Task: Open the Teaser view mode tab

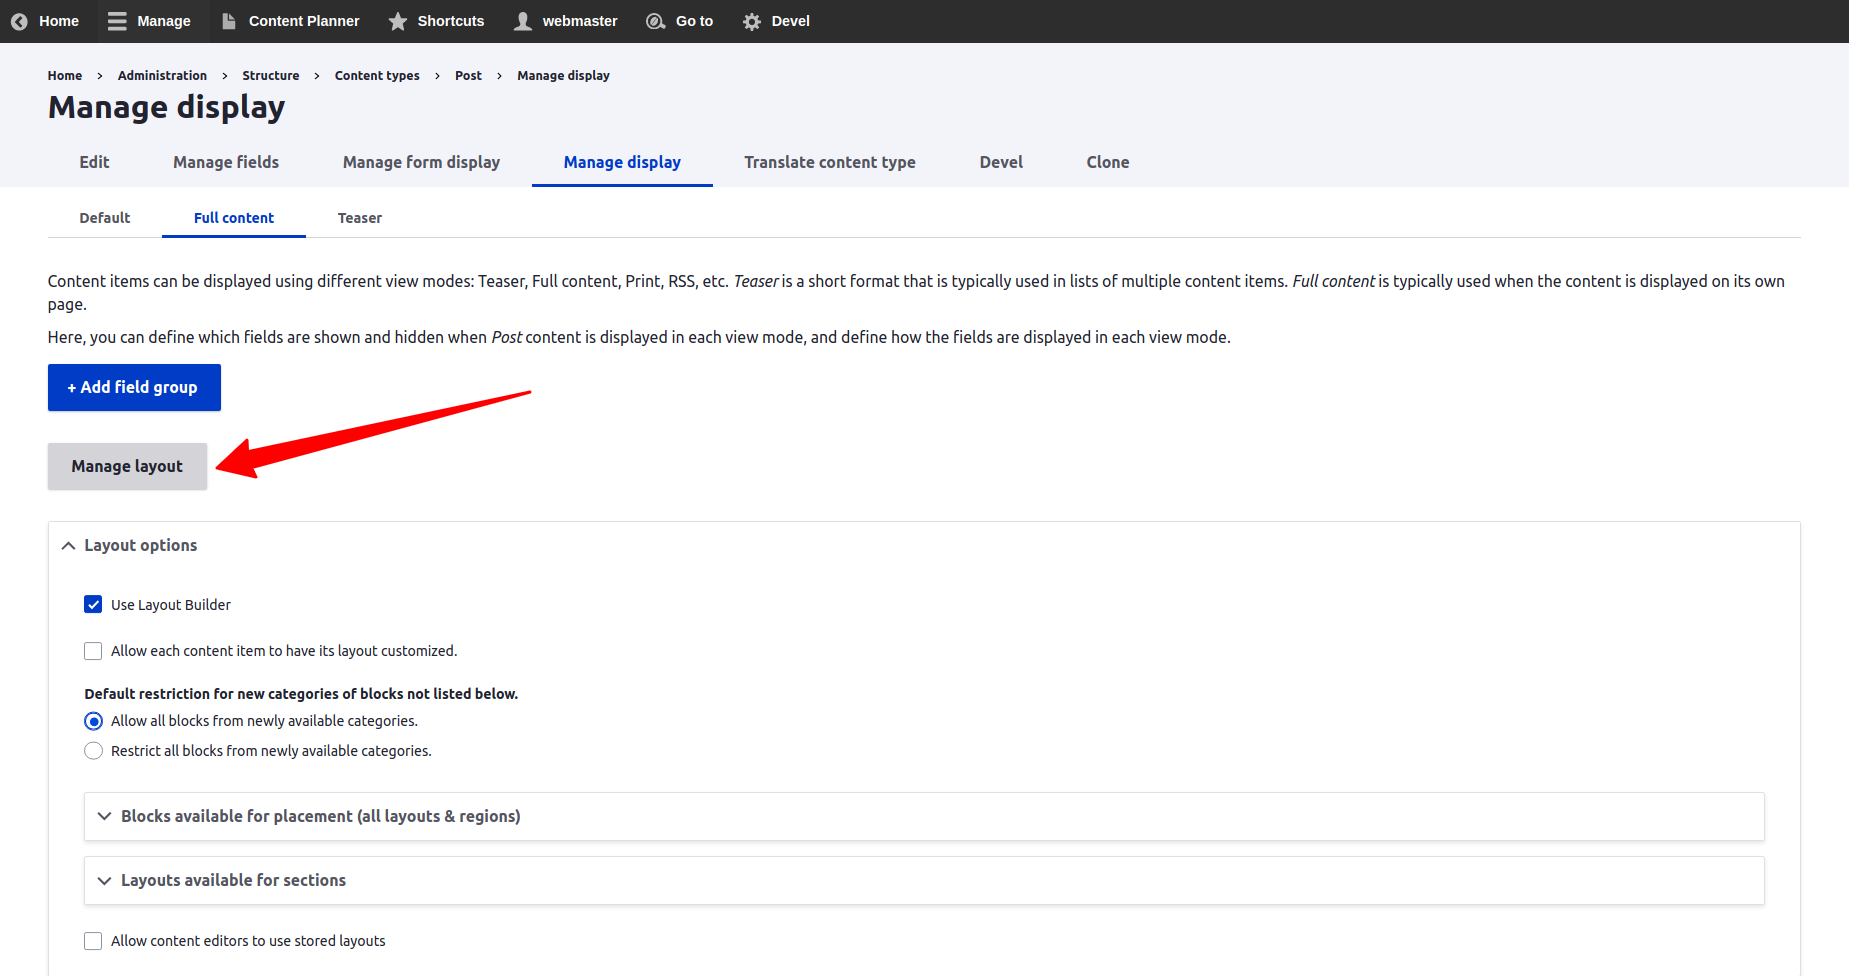Action: (360, 218)
